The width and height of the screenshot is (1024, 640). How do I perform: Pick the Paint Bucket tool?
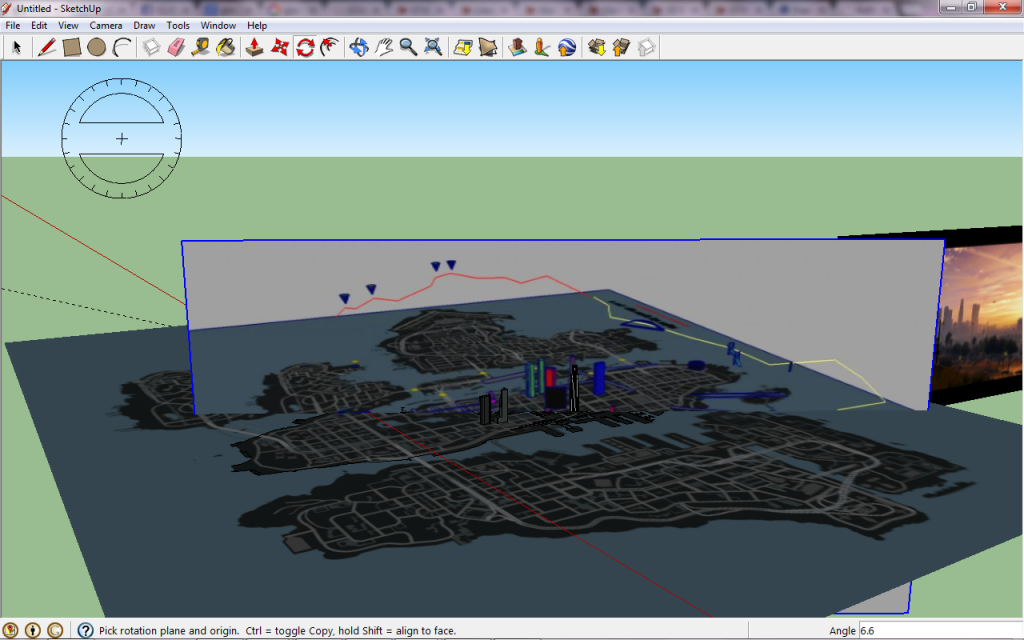(x=226, y=47)
